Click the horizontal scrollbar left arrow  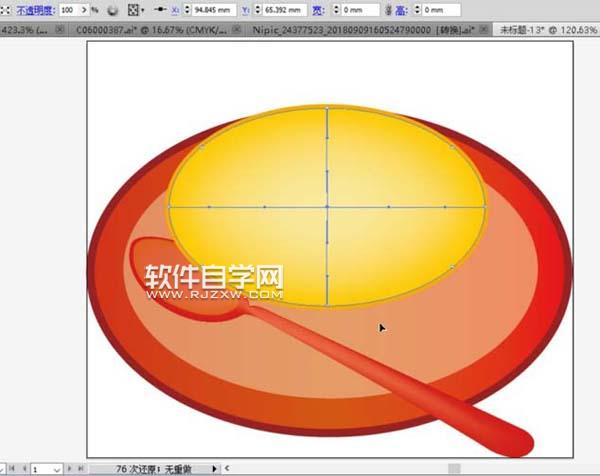[227, 468]
